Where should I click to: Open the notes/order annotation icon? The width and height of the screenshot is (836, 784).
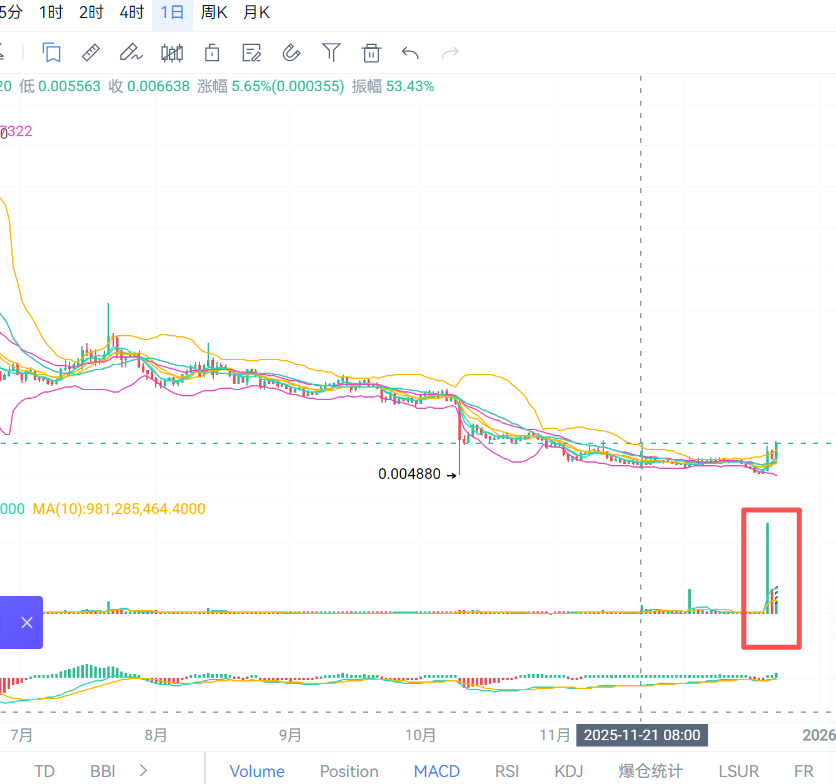pyautogui.click(x=251, y=52)
